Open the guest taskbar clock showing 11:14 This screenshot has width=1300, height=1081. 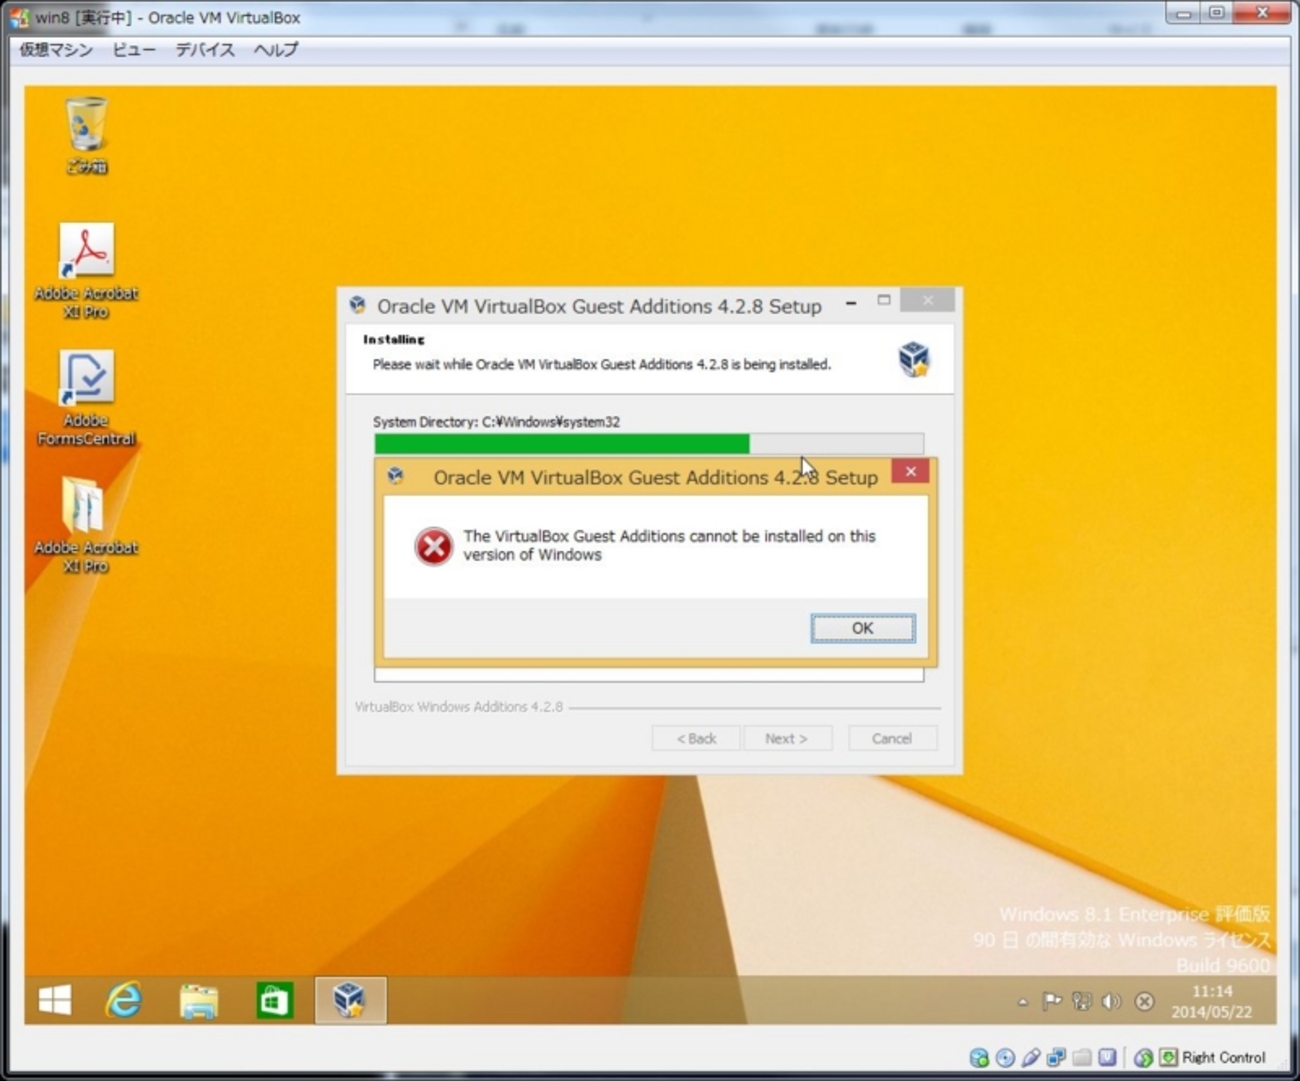(x=1212, y=1001)
